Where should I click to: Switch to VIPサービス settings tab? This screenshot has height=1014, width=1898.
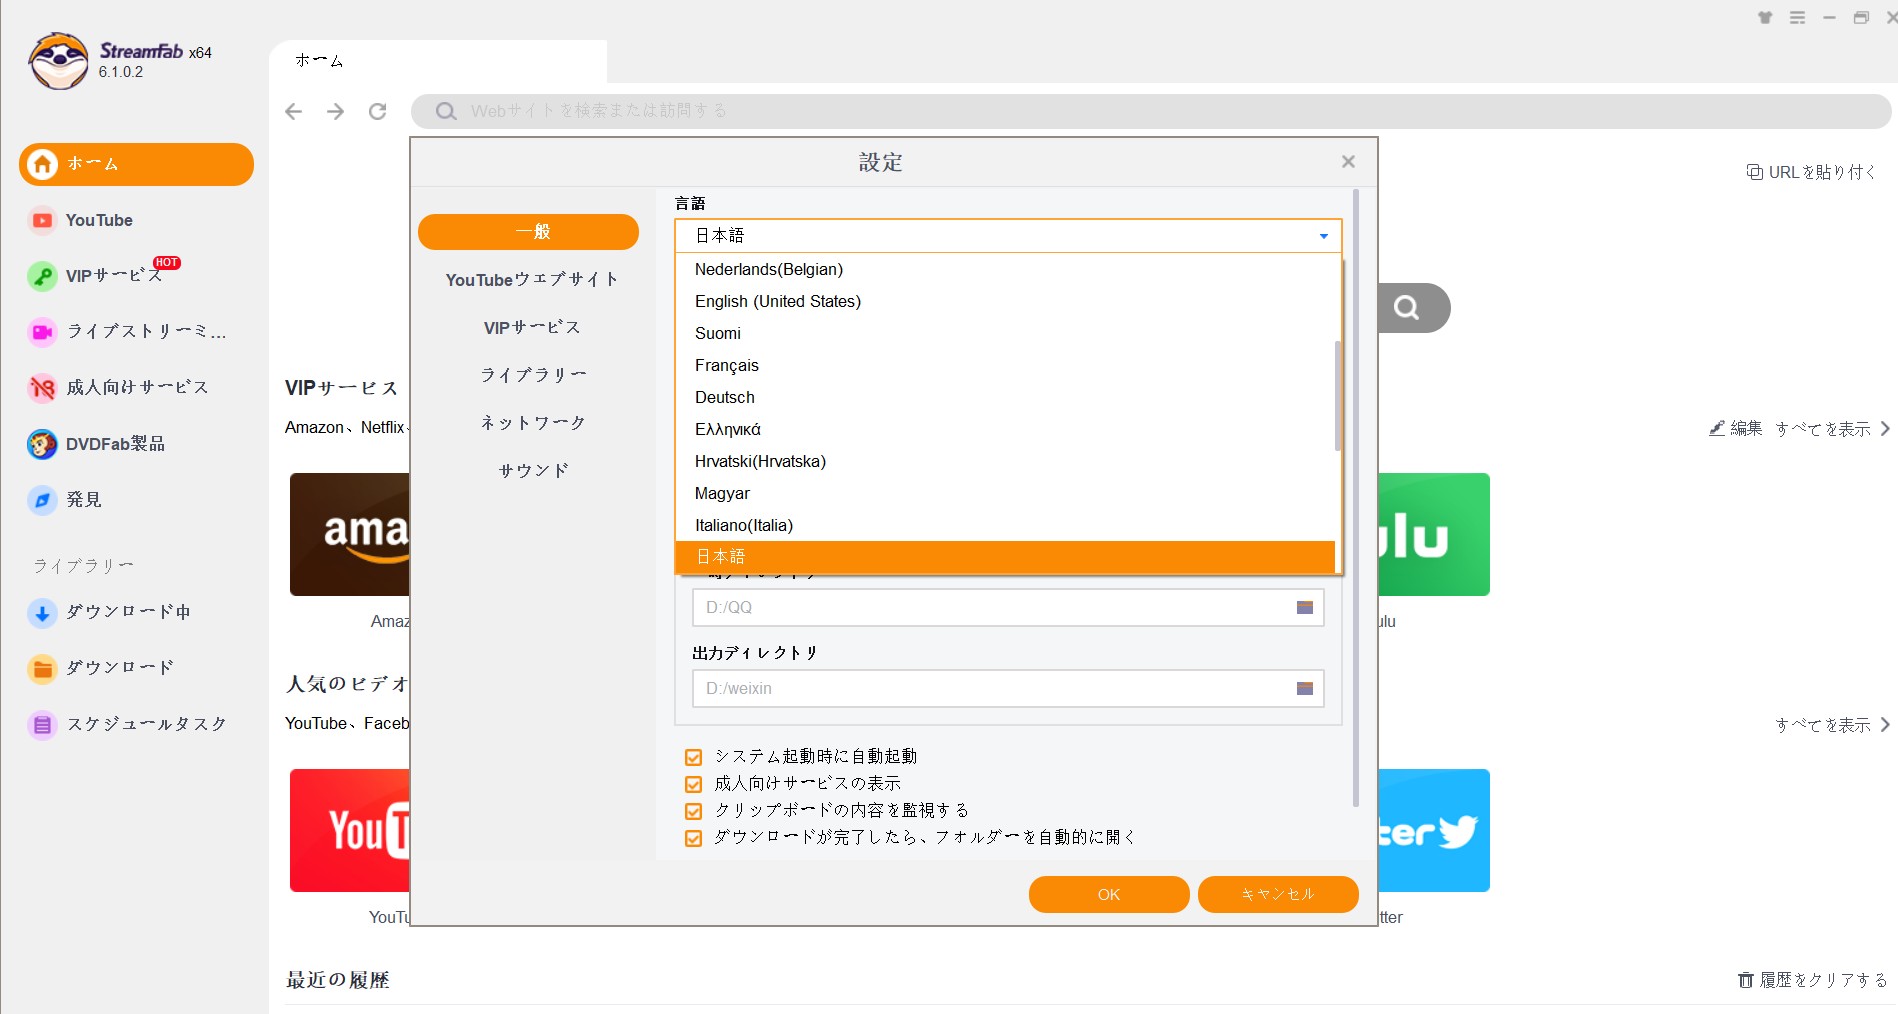point(532,327)
